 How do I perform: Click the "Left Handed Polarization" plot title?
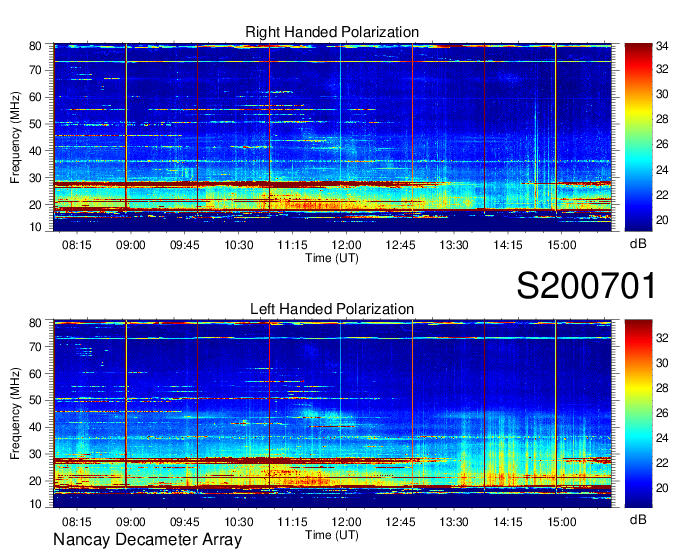(332, 309)
